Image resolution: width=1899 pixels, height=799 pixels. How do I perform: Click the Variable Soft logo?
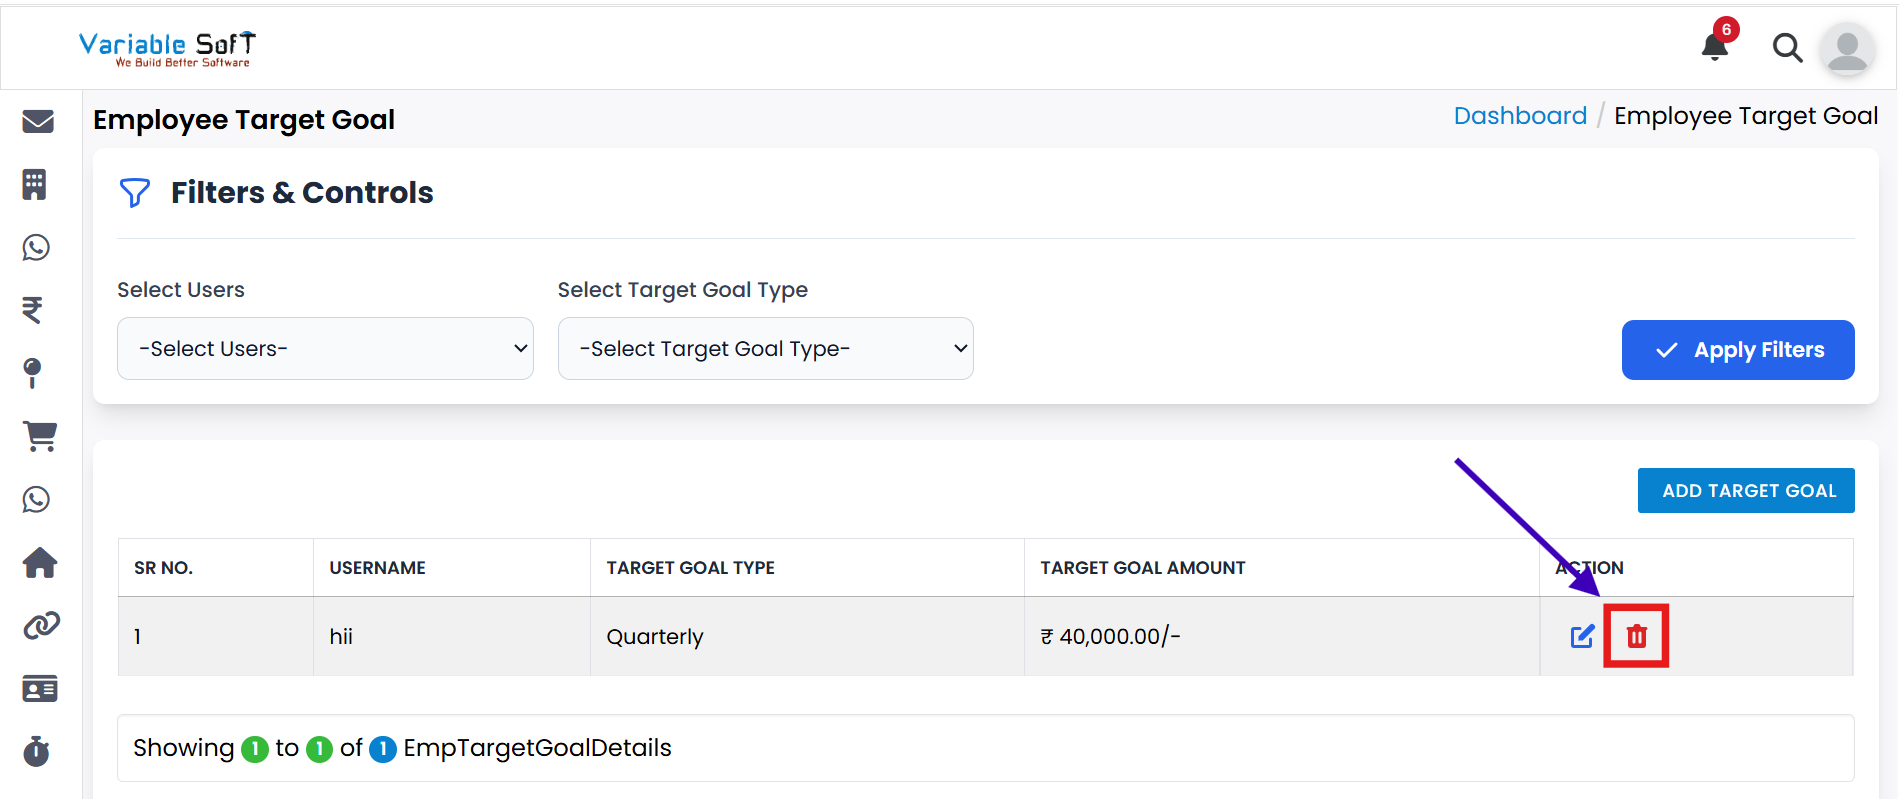(167, 48)
